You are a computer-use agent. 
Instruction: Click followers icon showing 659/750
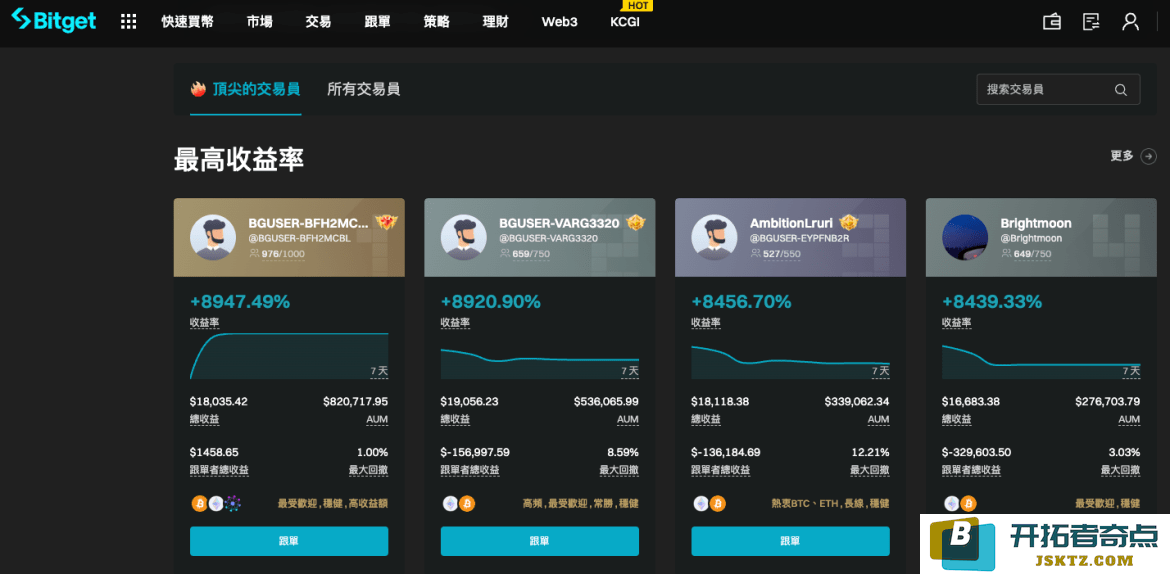(x=504, y=254)
